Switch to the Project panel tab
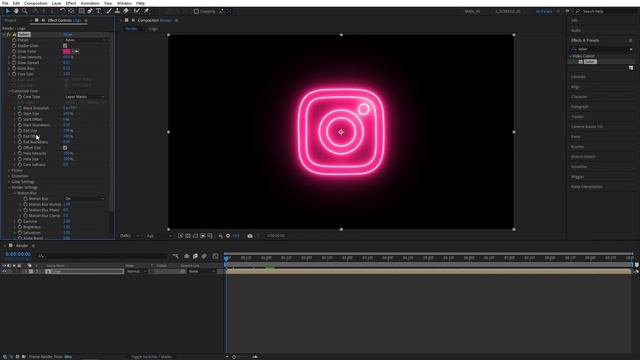Viewport: 640px width, 360px height. coord(10,20)
